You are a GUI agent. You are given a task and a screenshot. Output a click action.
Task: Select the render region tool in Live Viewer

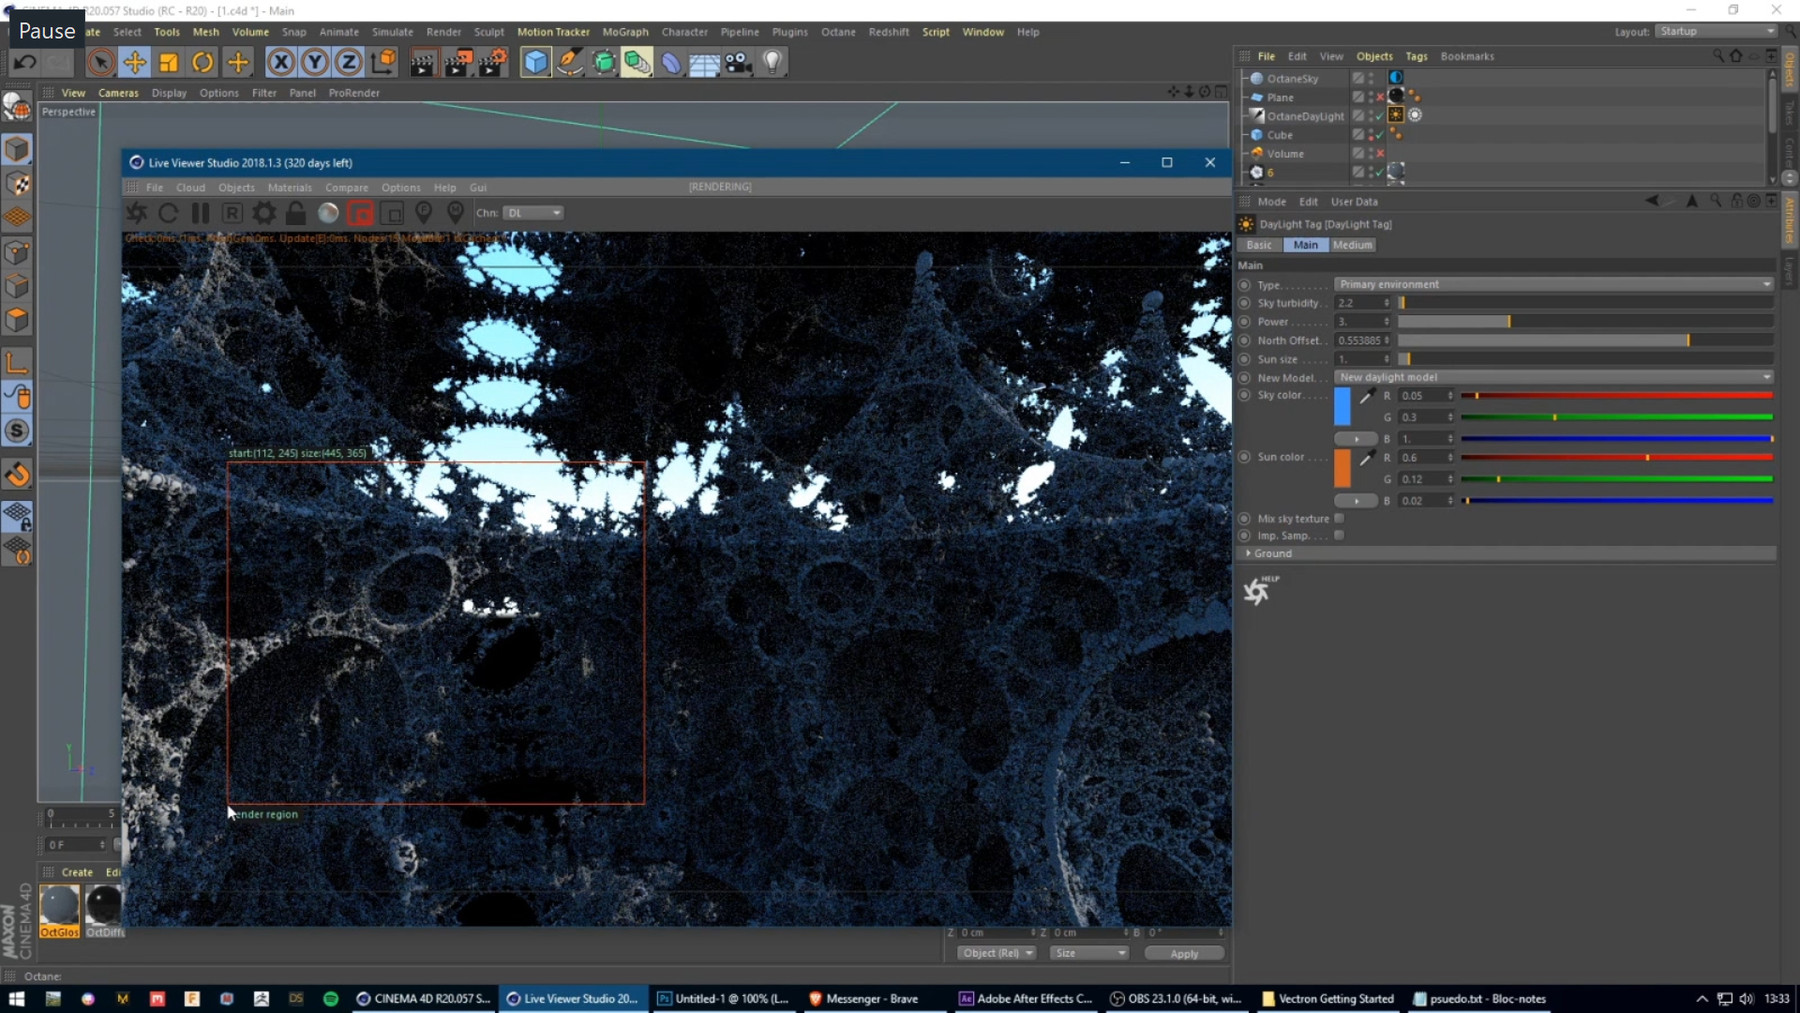tap(360, 212)
